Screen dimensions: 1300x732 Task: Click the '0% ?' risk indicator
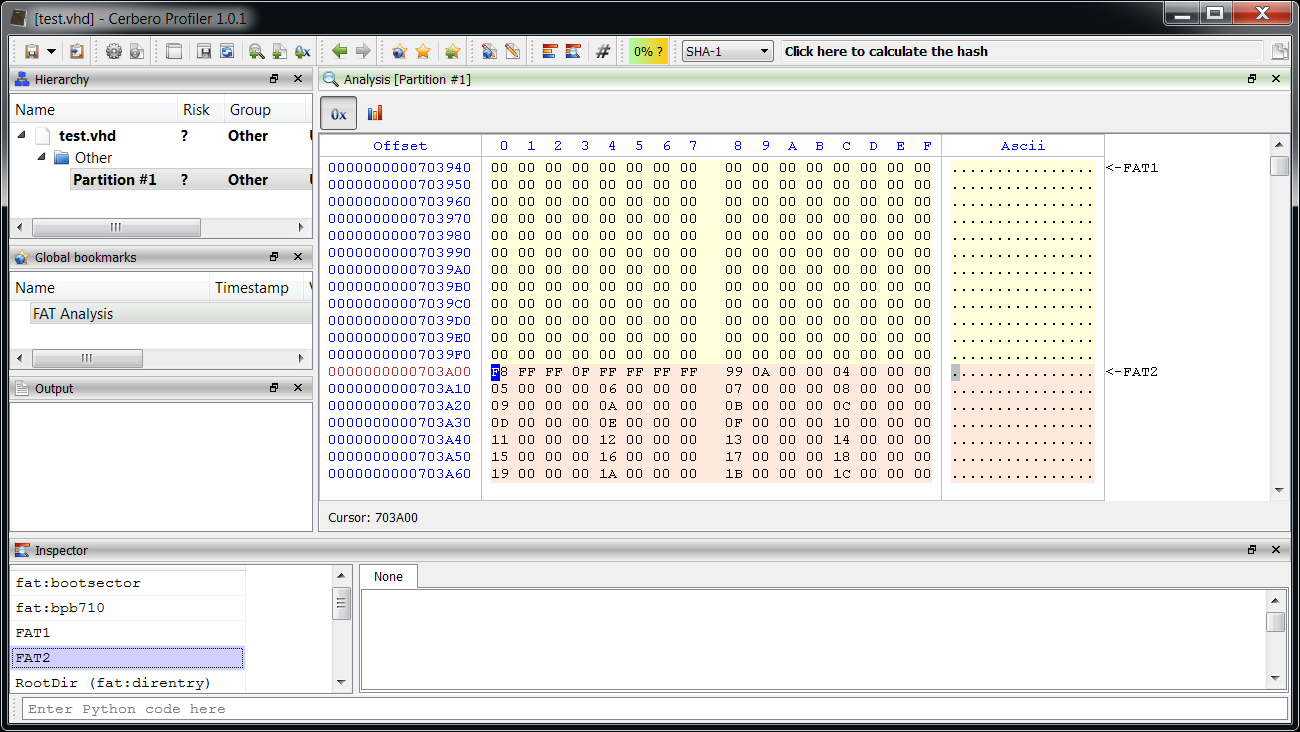(x=648, y=51)
